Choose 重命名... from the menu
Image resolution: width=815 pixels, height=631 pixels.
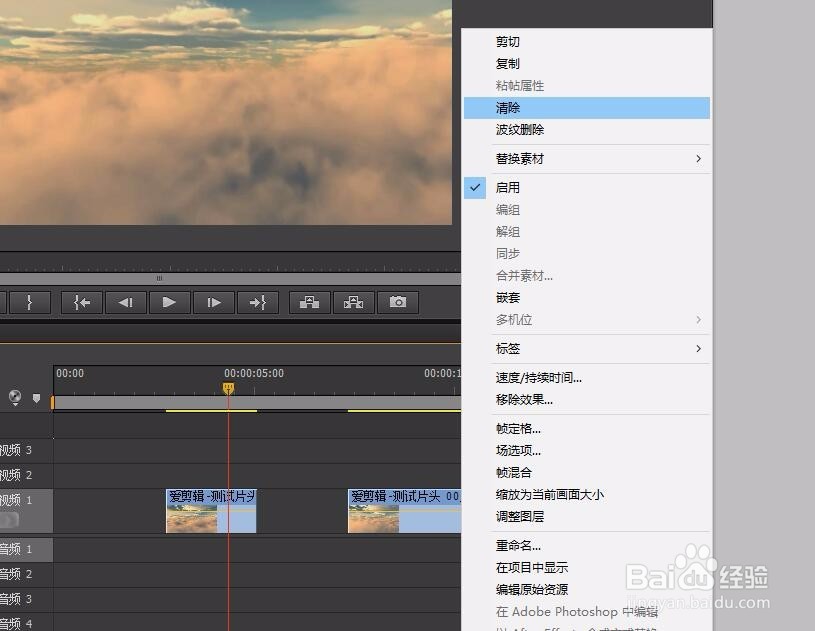[587, 545]
